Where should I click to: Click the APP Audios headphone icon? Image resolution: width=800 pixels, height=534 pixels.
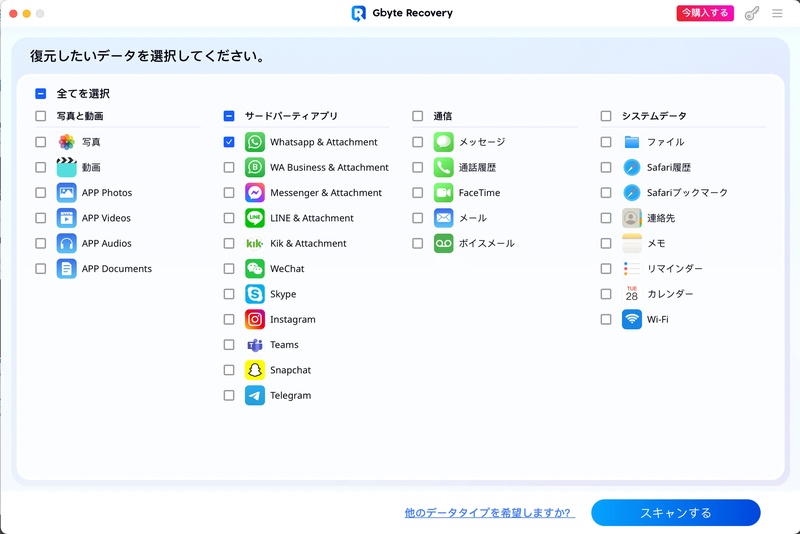click(x=66, y=243)
